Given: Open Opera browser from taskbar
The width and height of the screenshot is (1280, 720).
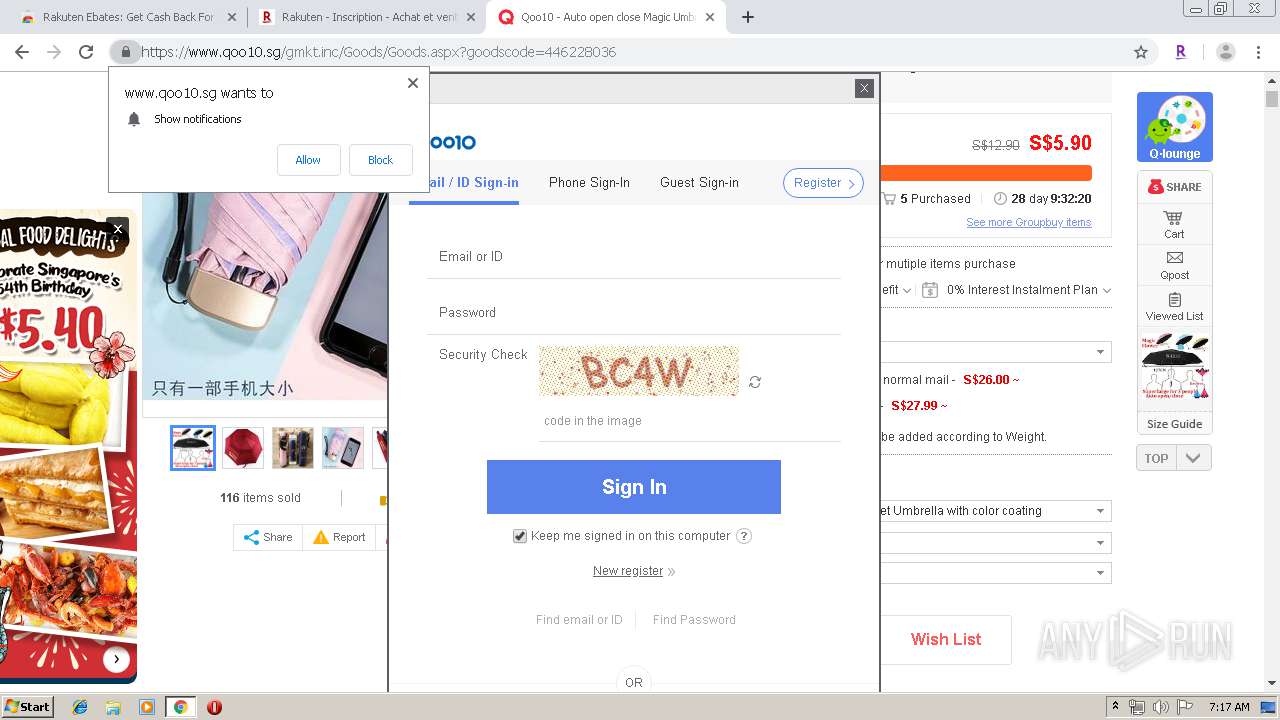Looking at the screenshot, I should pos(214,707).
